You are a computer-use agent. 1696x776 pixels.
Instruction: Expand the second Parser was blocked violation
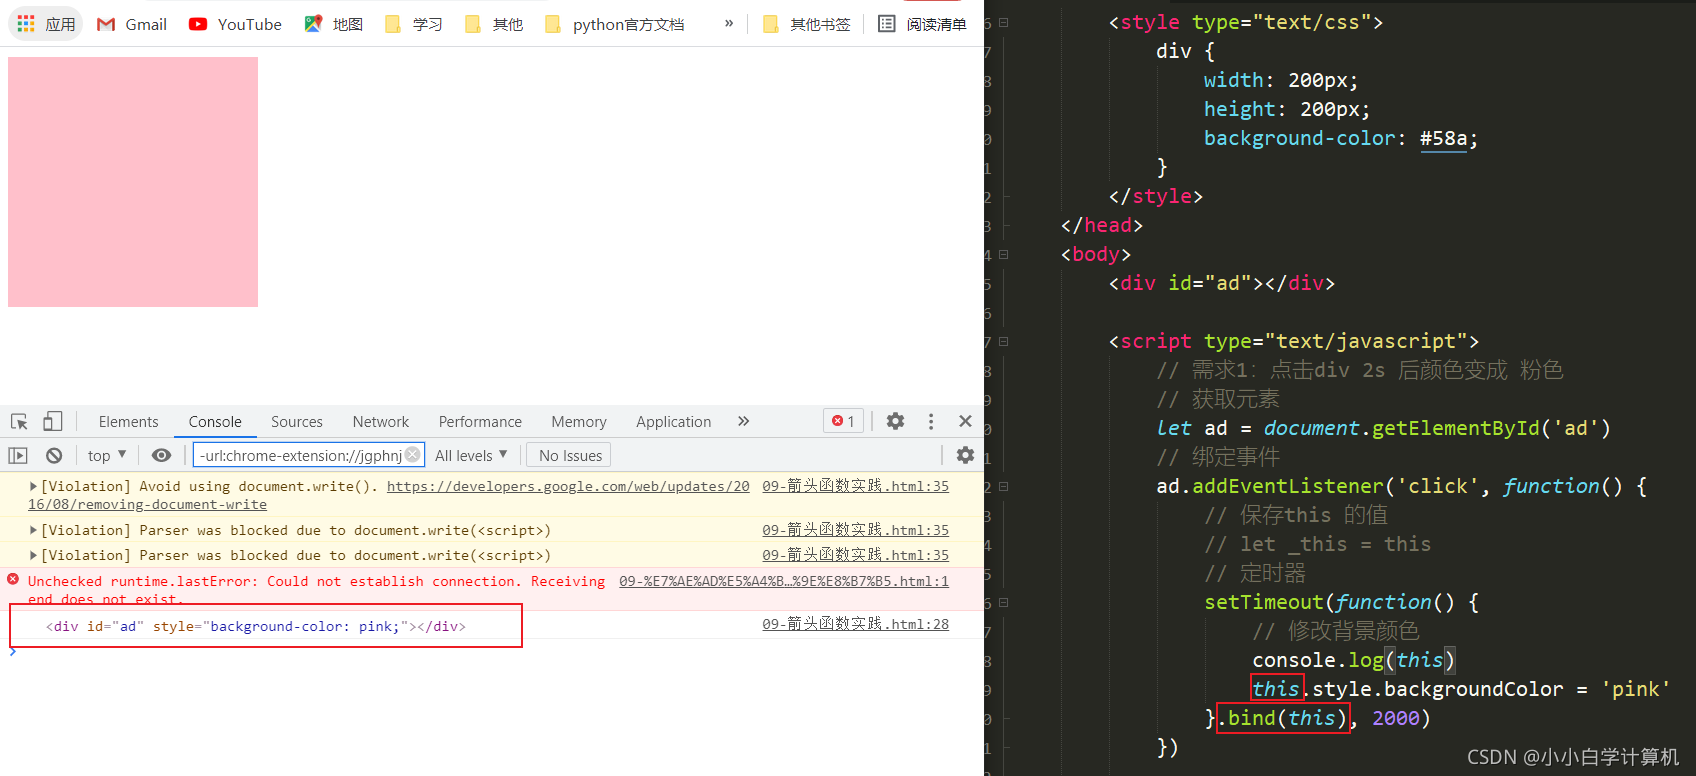pos(33,555)
